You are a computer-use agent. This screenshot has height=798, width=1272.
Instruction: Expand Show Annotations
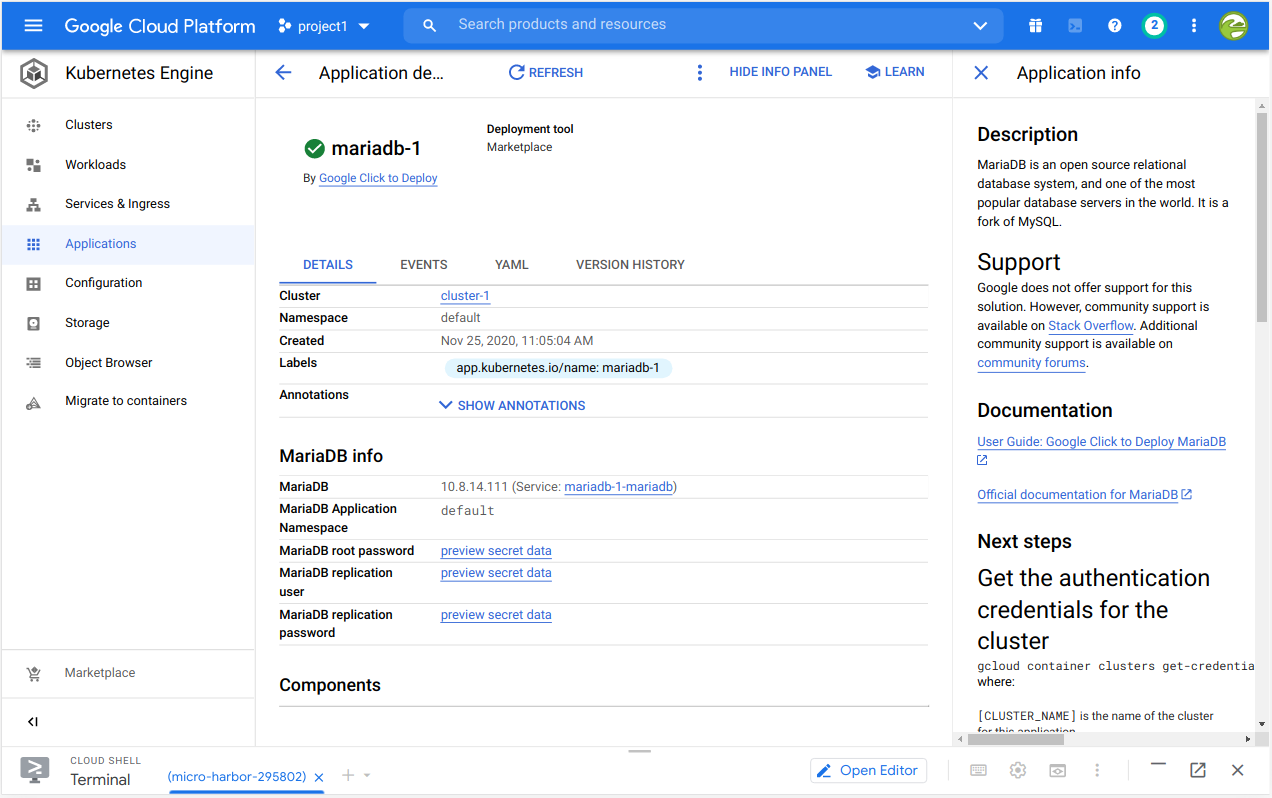(x=512, y=406)
